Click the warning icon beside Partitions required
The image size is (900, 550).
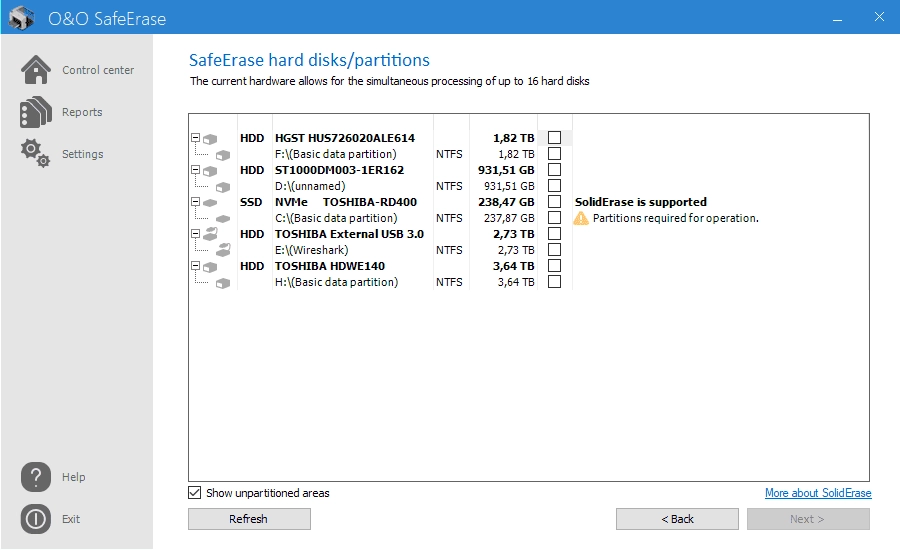581,218
